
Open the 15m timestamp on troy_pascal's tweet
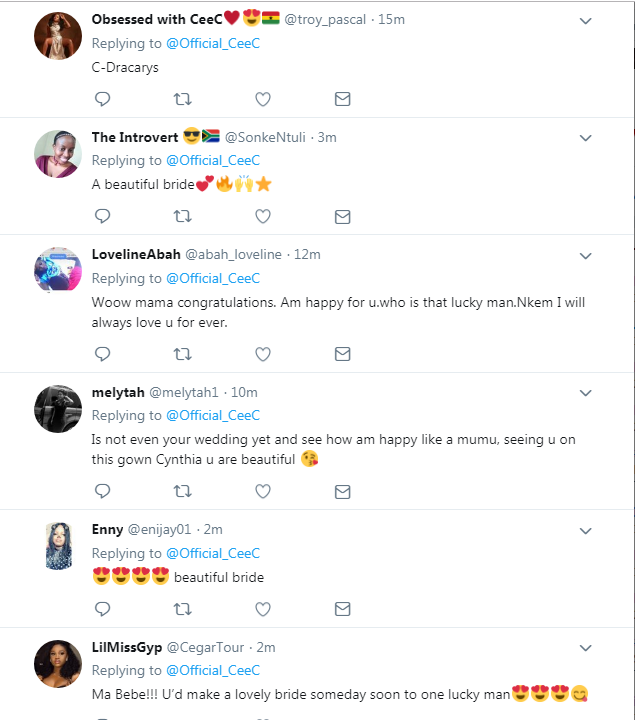[x=387, y=20]
